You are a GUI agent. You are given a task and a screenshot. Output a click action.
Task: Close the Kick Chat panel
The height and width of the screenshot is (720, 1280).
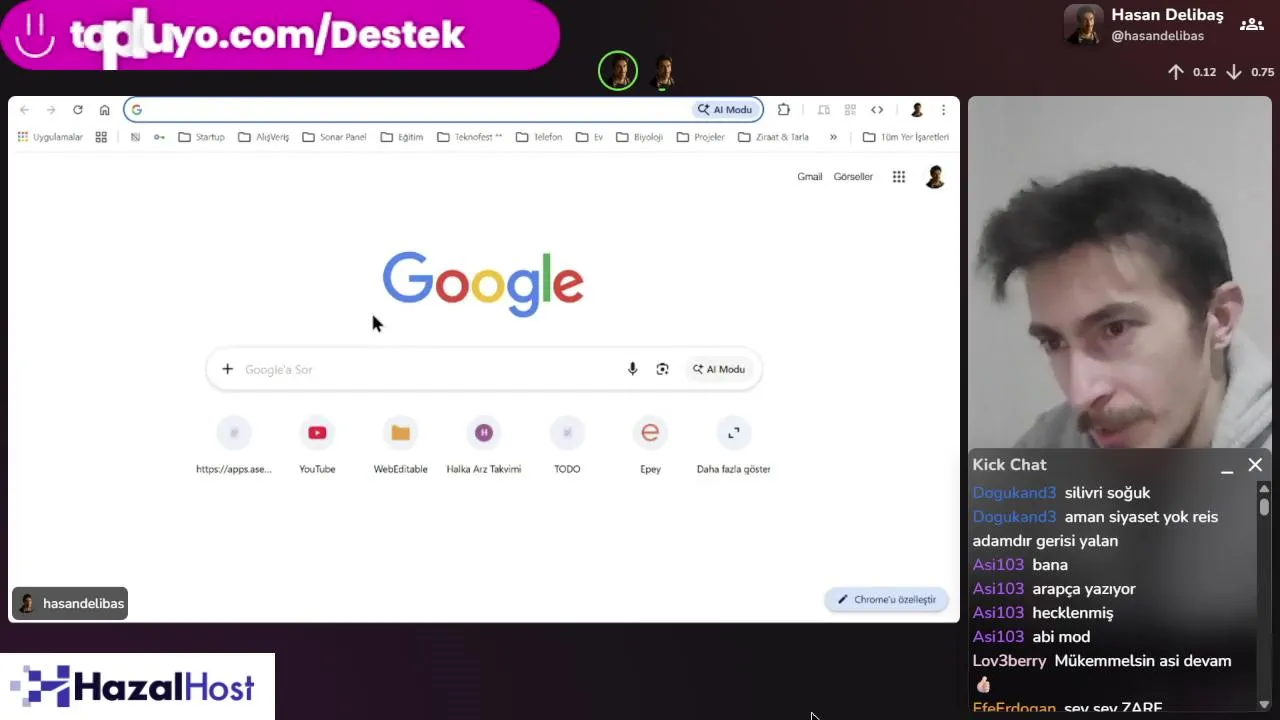pos(1255,465)
